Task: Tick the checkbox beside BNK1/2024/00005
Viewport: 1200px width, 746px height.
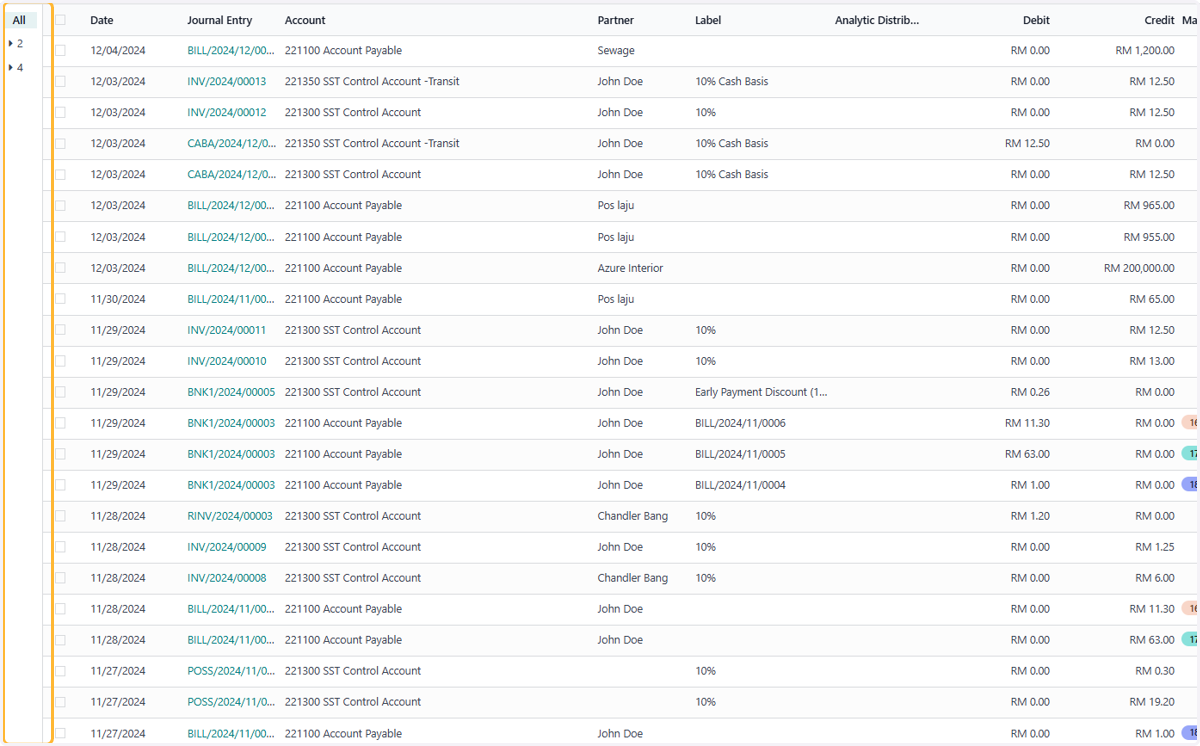Action: [x=60, y=392]
